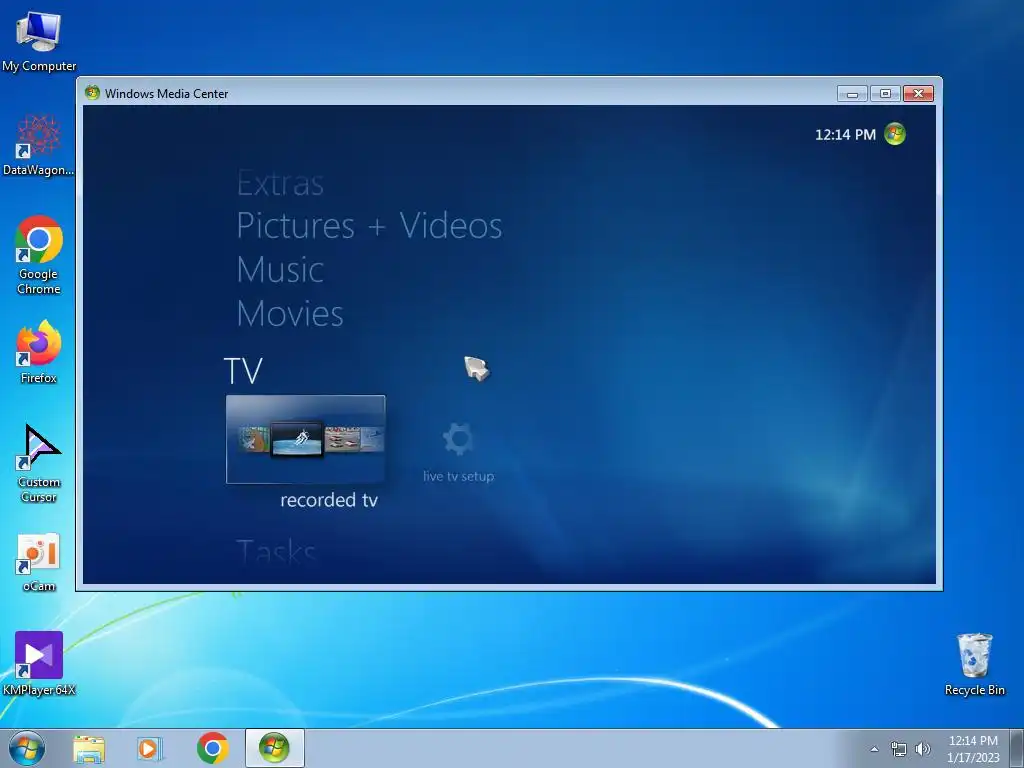This screenshot has height=768, width=1024.
Task: Open the network tray icon
Action: (x=899, y=749)
